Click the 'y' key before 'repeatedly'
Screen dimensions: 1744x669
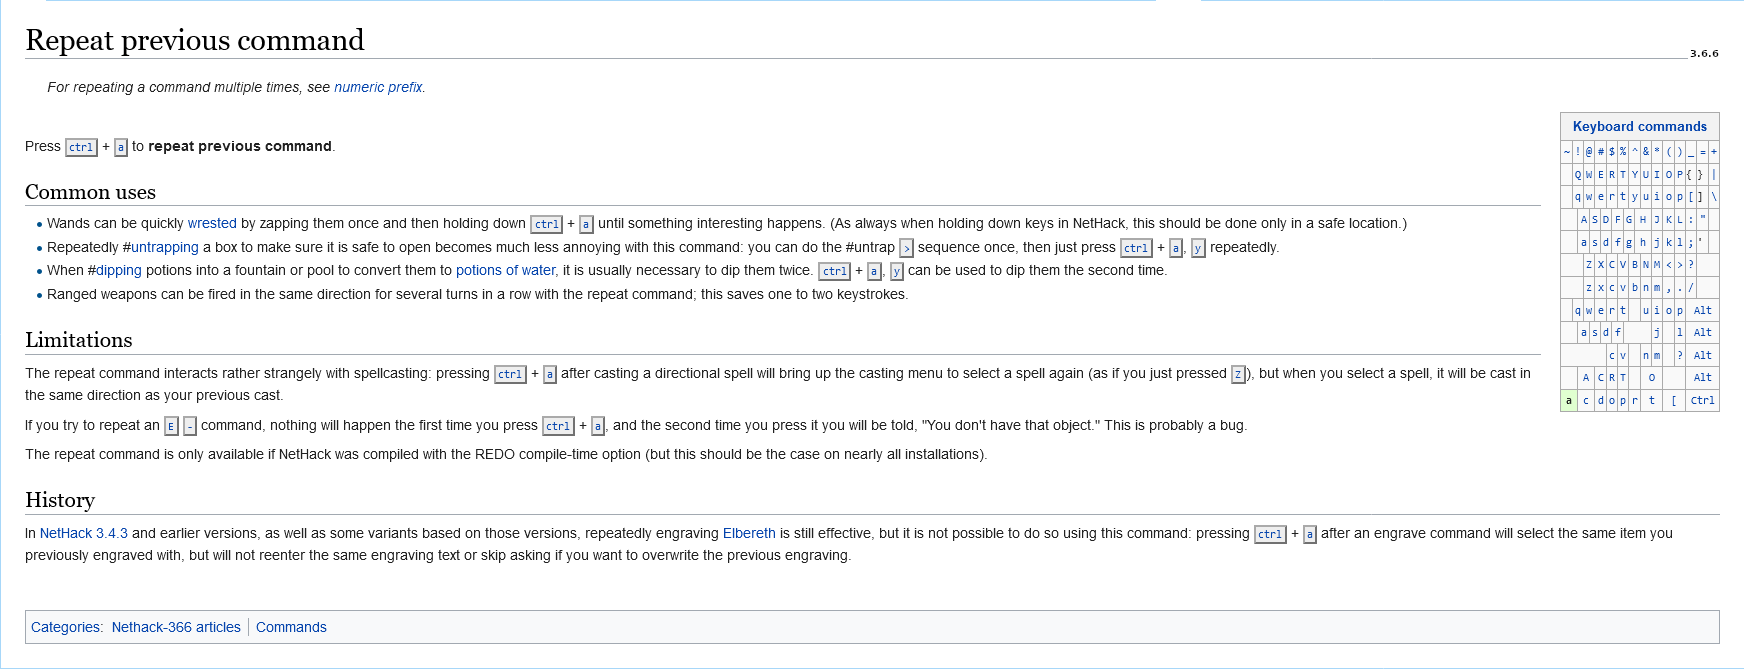point(1198,248)
